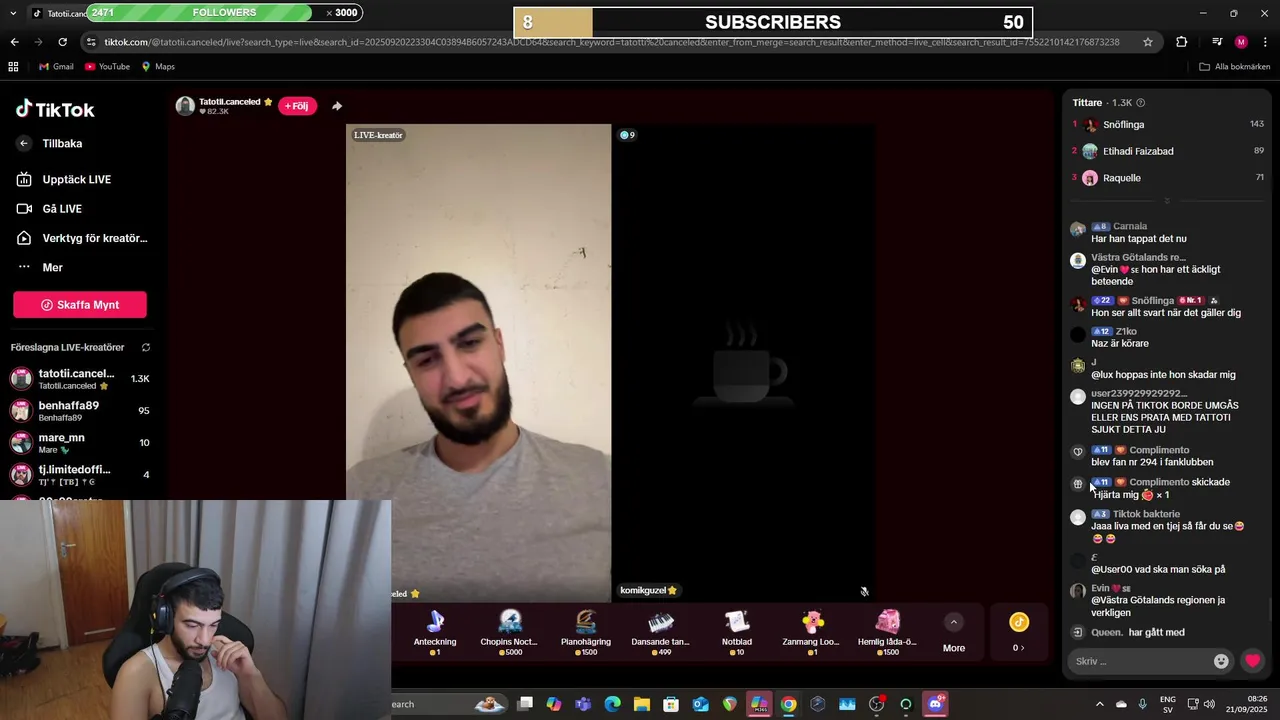Screen dimensions: 1280x720
Task: Open top viewer Snöflinga
Action: click(x=1167, y=125)
